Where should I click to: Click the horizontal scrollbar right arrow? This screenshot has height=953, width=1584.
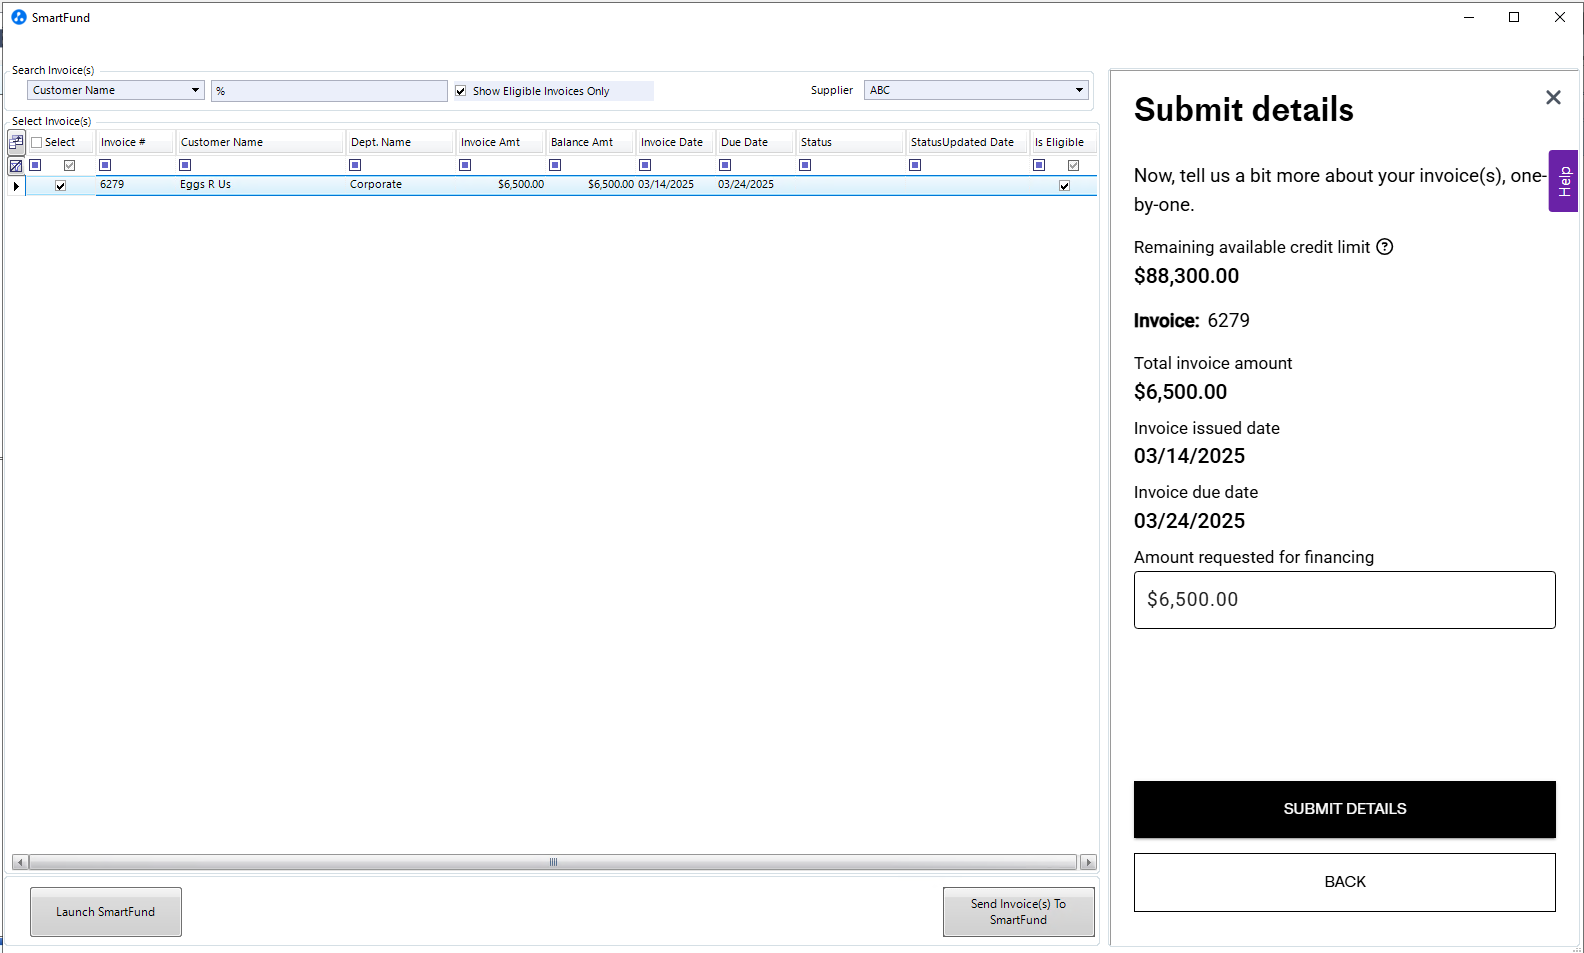[x=1089, y=862]
